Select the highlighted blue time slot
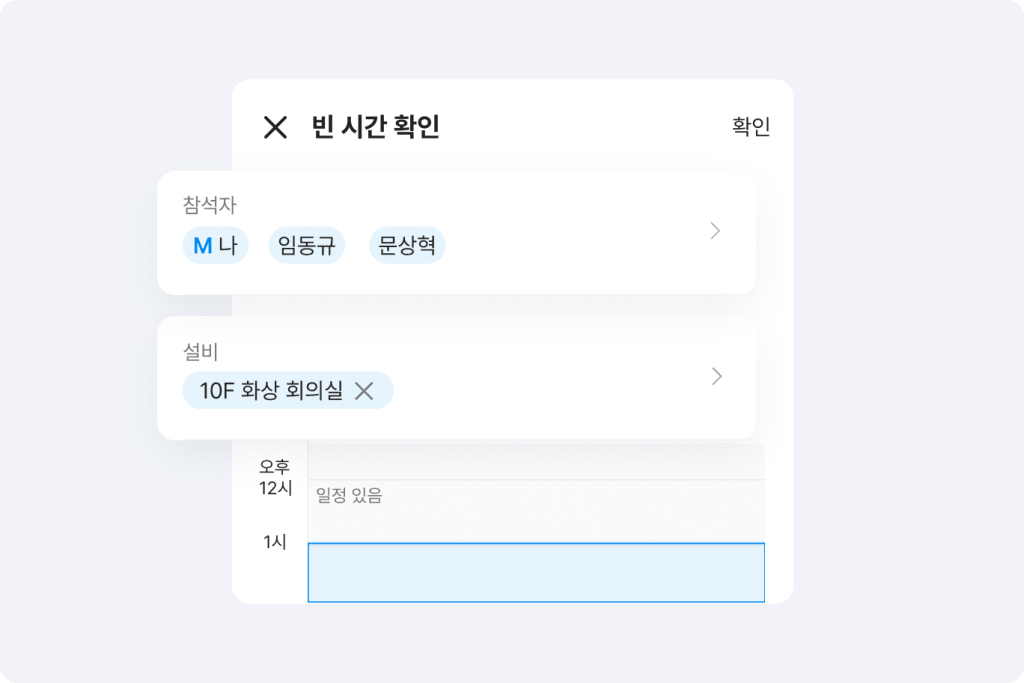Screen dimensions: 1024x683 536,572
